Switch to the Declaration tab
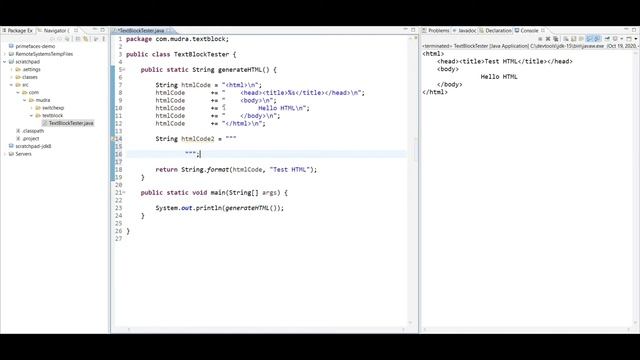 coord(495,31)
